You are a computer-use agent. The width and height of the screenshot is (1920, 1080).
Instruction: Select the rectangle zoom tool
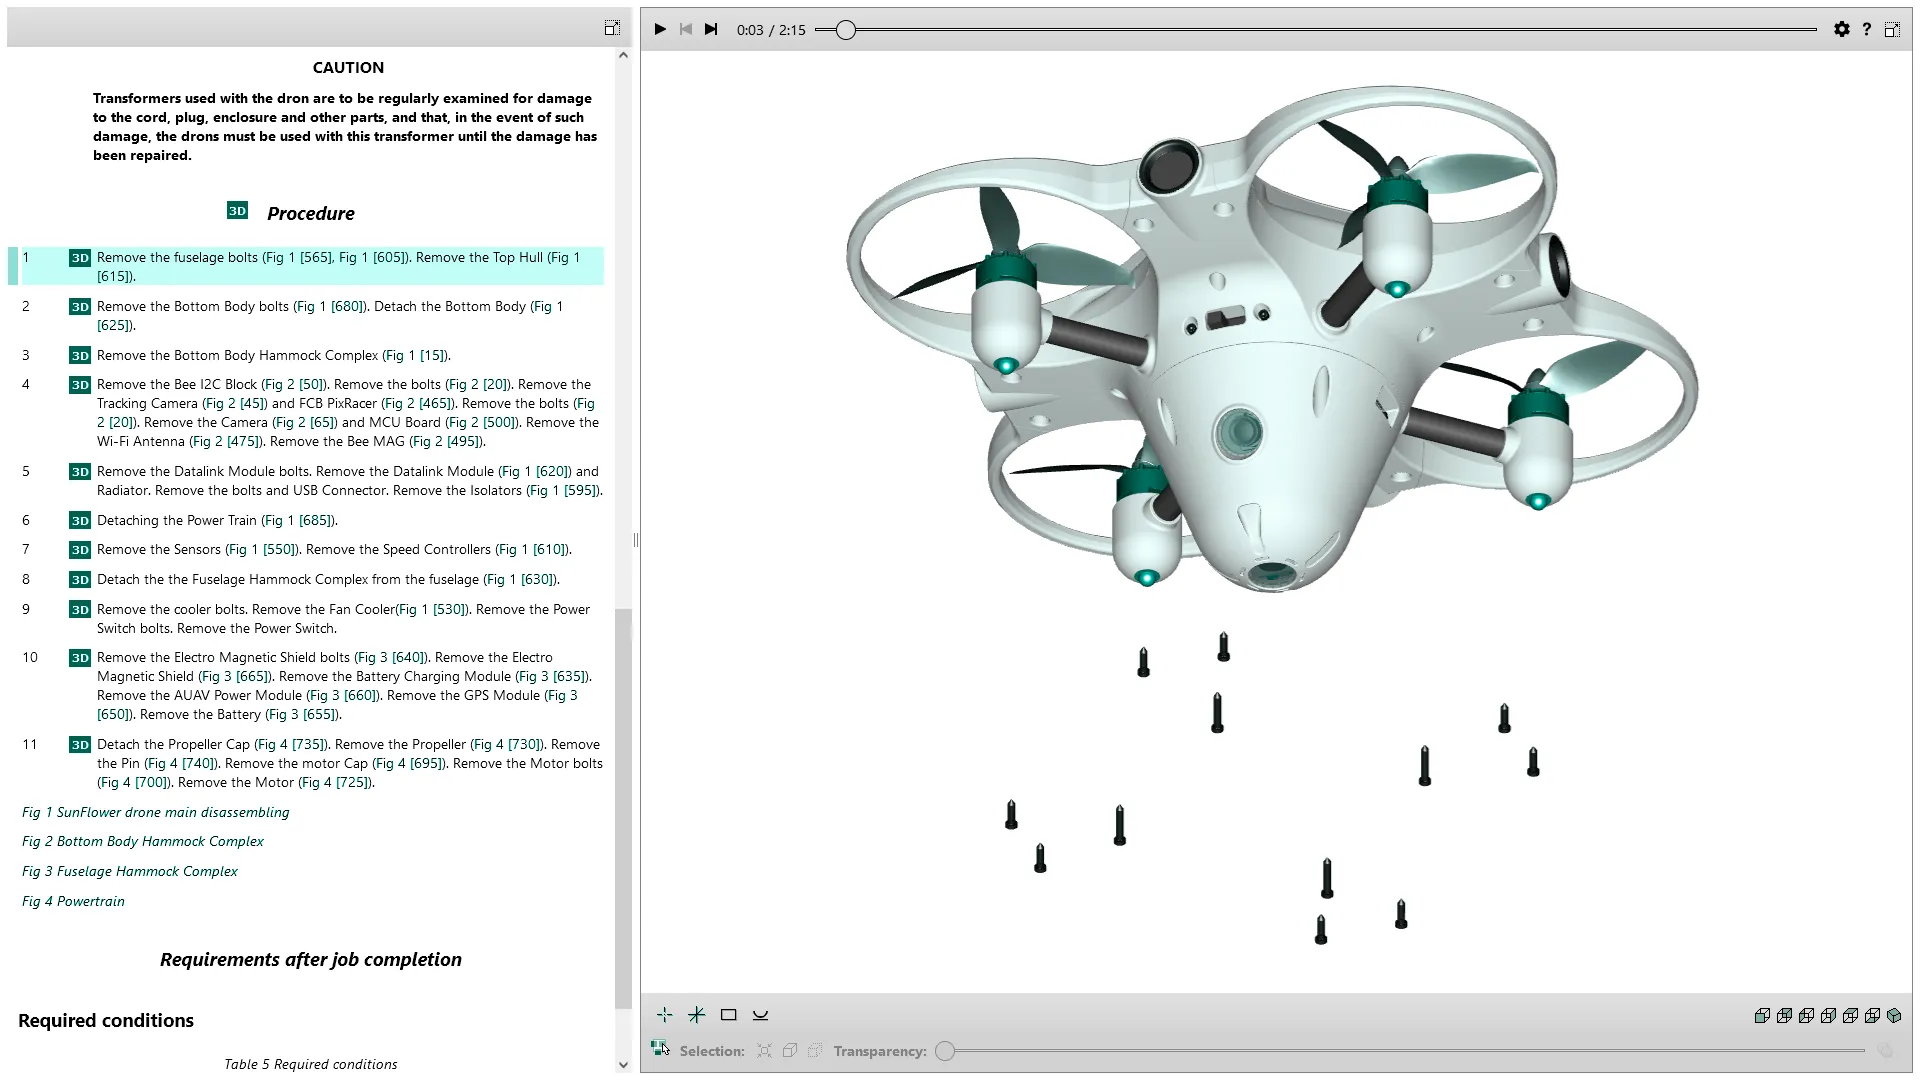[728, 1015]
